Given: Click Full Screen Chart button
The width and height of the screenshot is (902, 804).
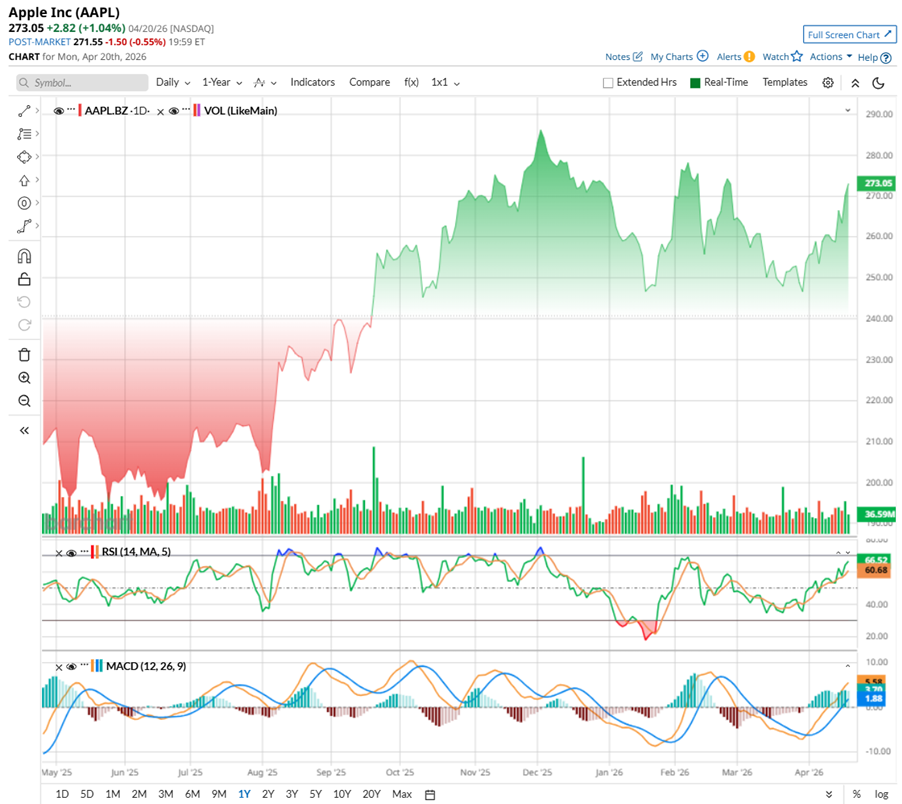Looking at the screenshot, I should 849,35.
